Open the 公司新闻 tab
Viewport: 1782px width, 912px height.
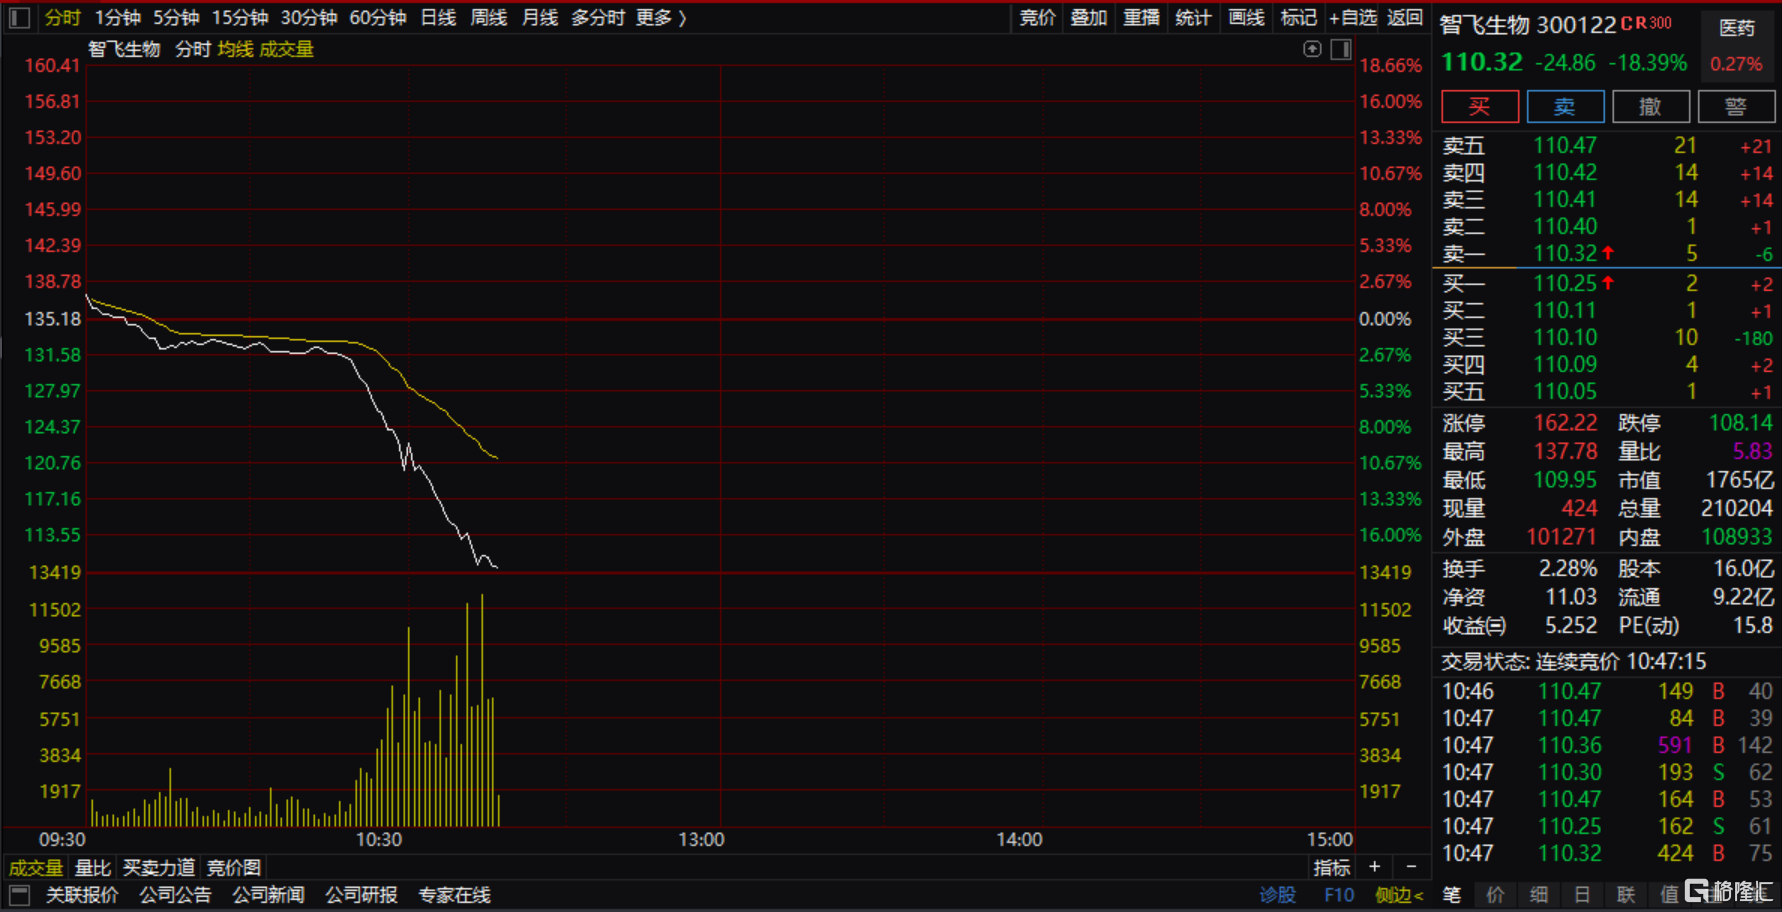coord(268,895)
